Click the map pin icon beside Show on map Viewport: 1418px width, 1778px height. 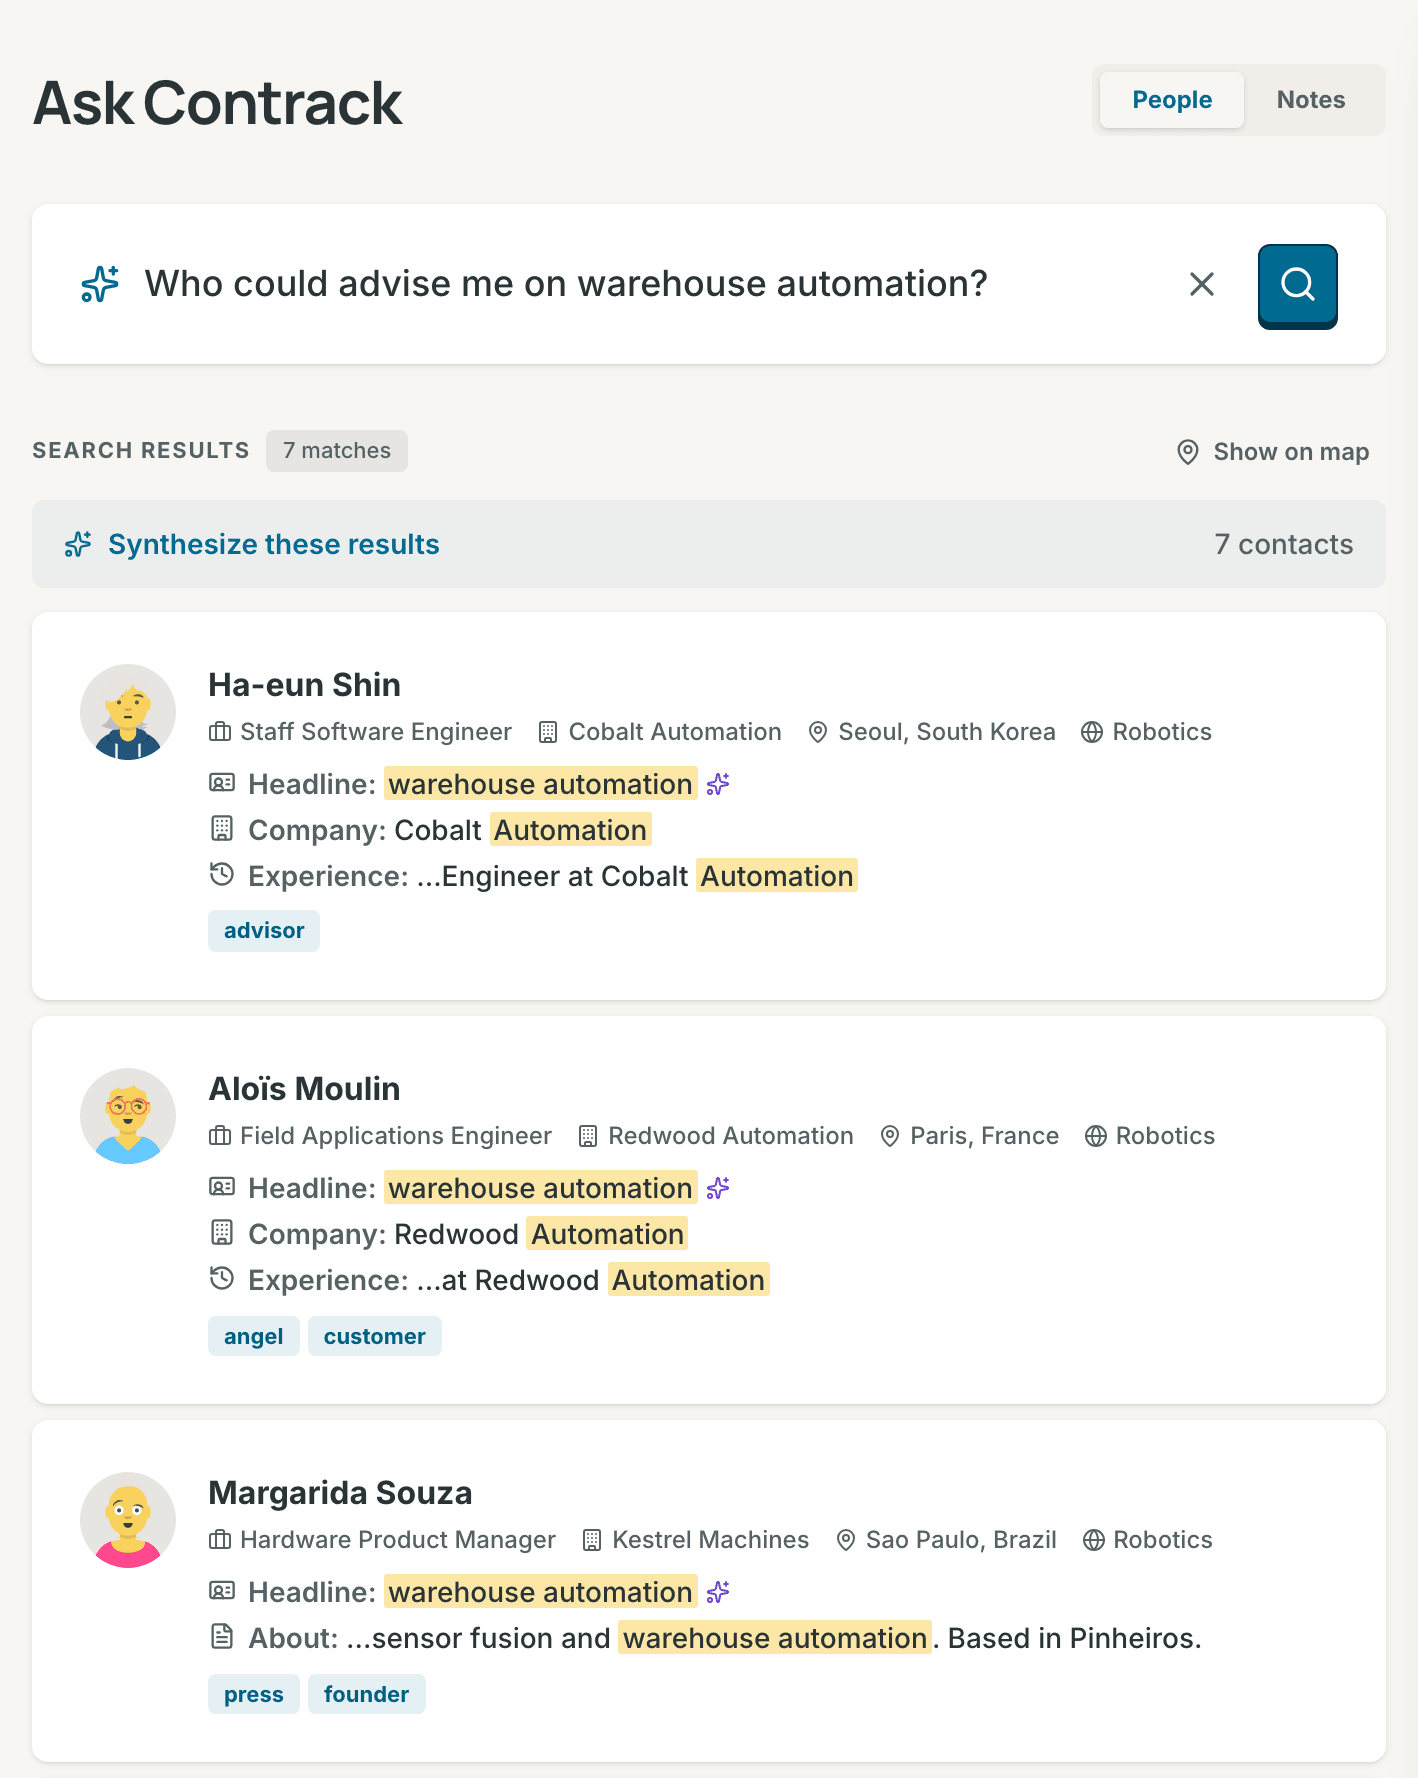1188,452
